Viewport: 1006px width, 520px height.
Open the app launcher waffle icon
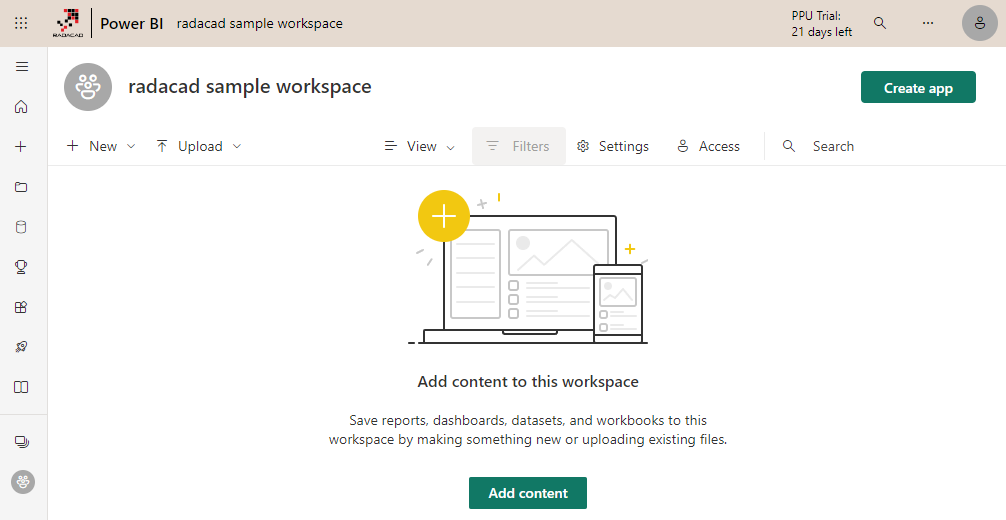tap(21, 23)
